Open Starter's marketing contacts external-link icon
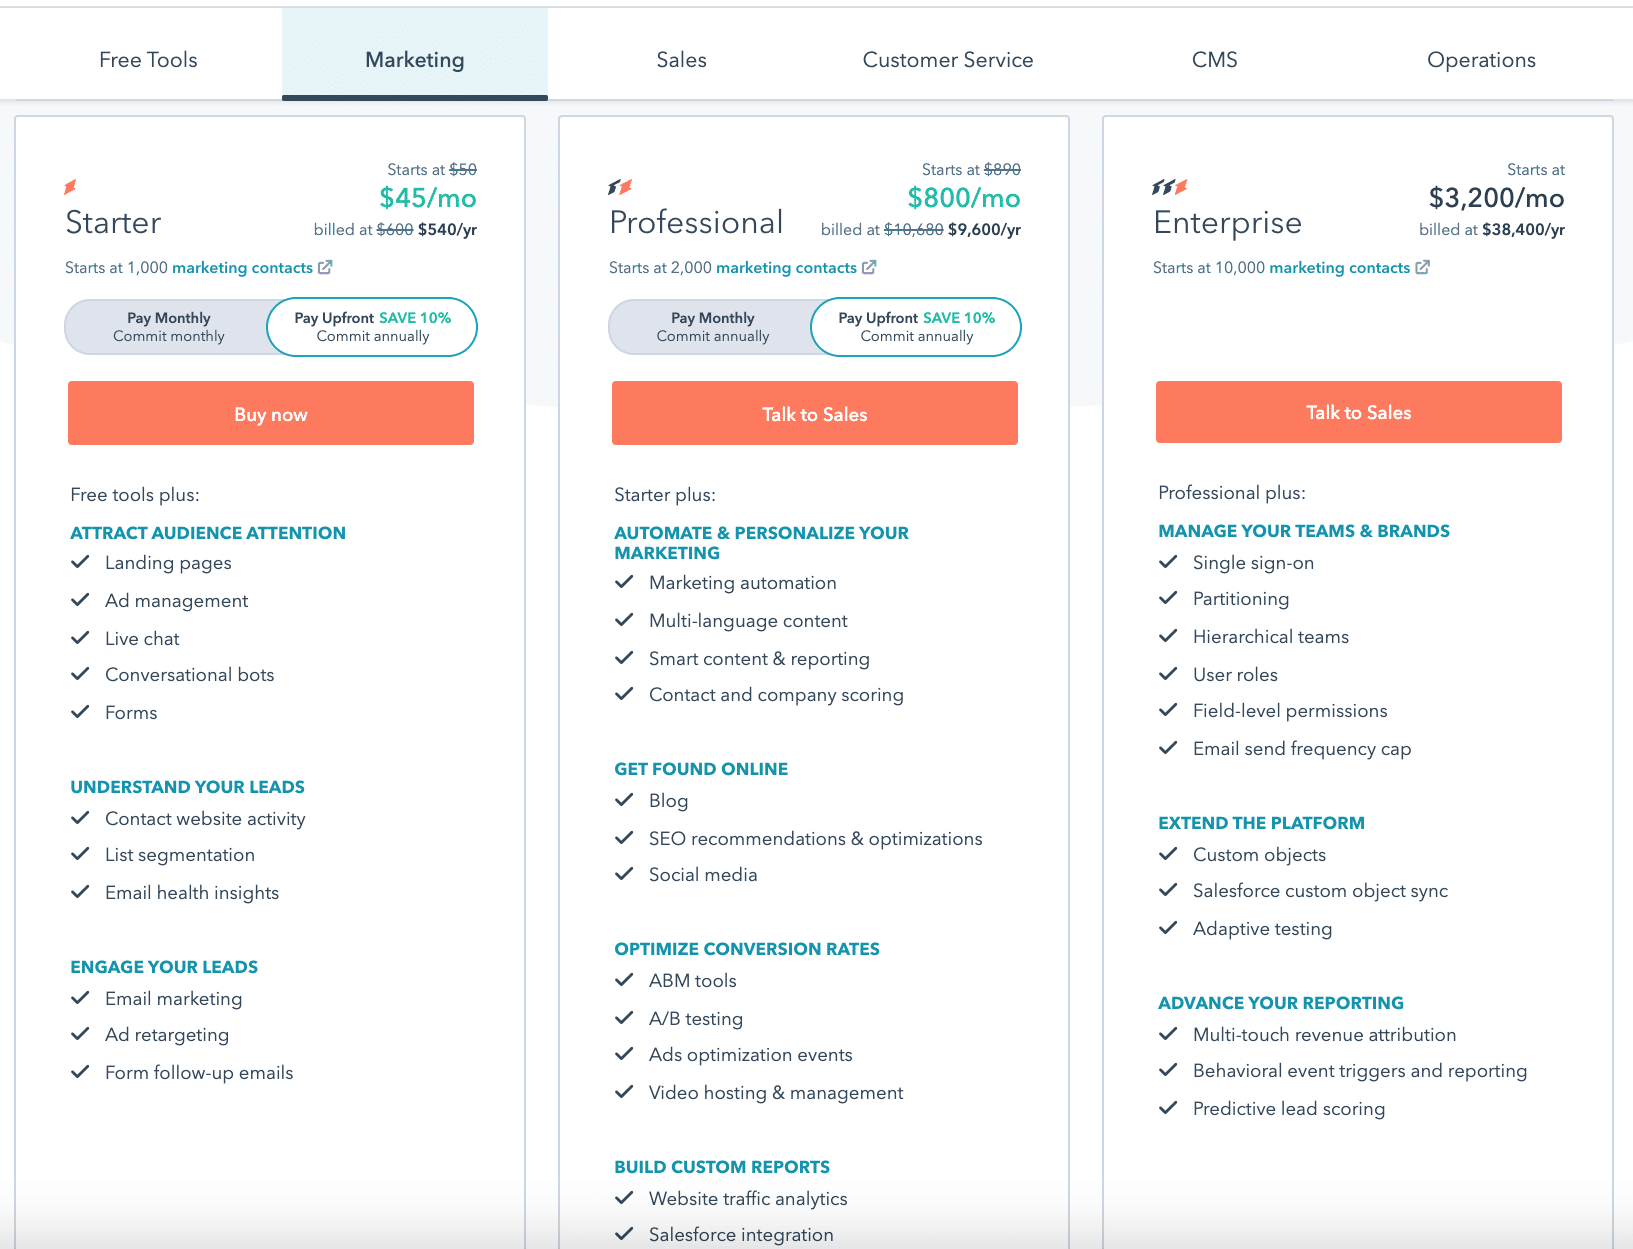1633x1249 pixels. tap(326, 267)
